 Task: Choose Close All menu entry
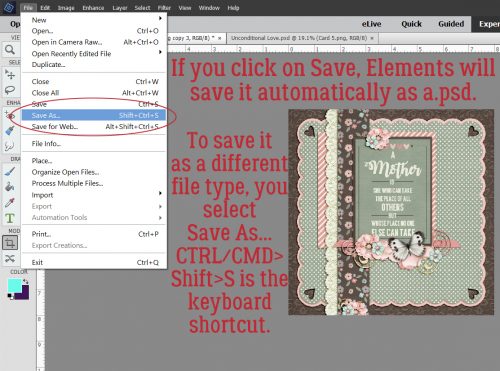coord(94,93)
